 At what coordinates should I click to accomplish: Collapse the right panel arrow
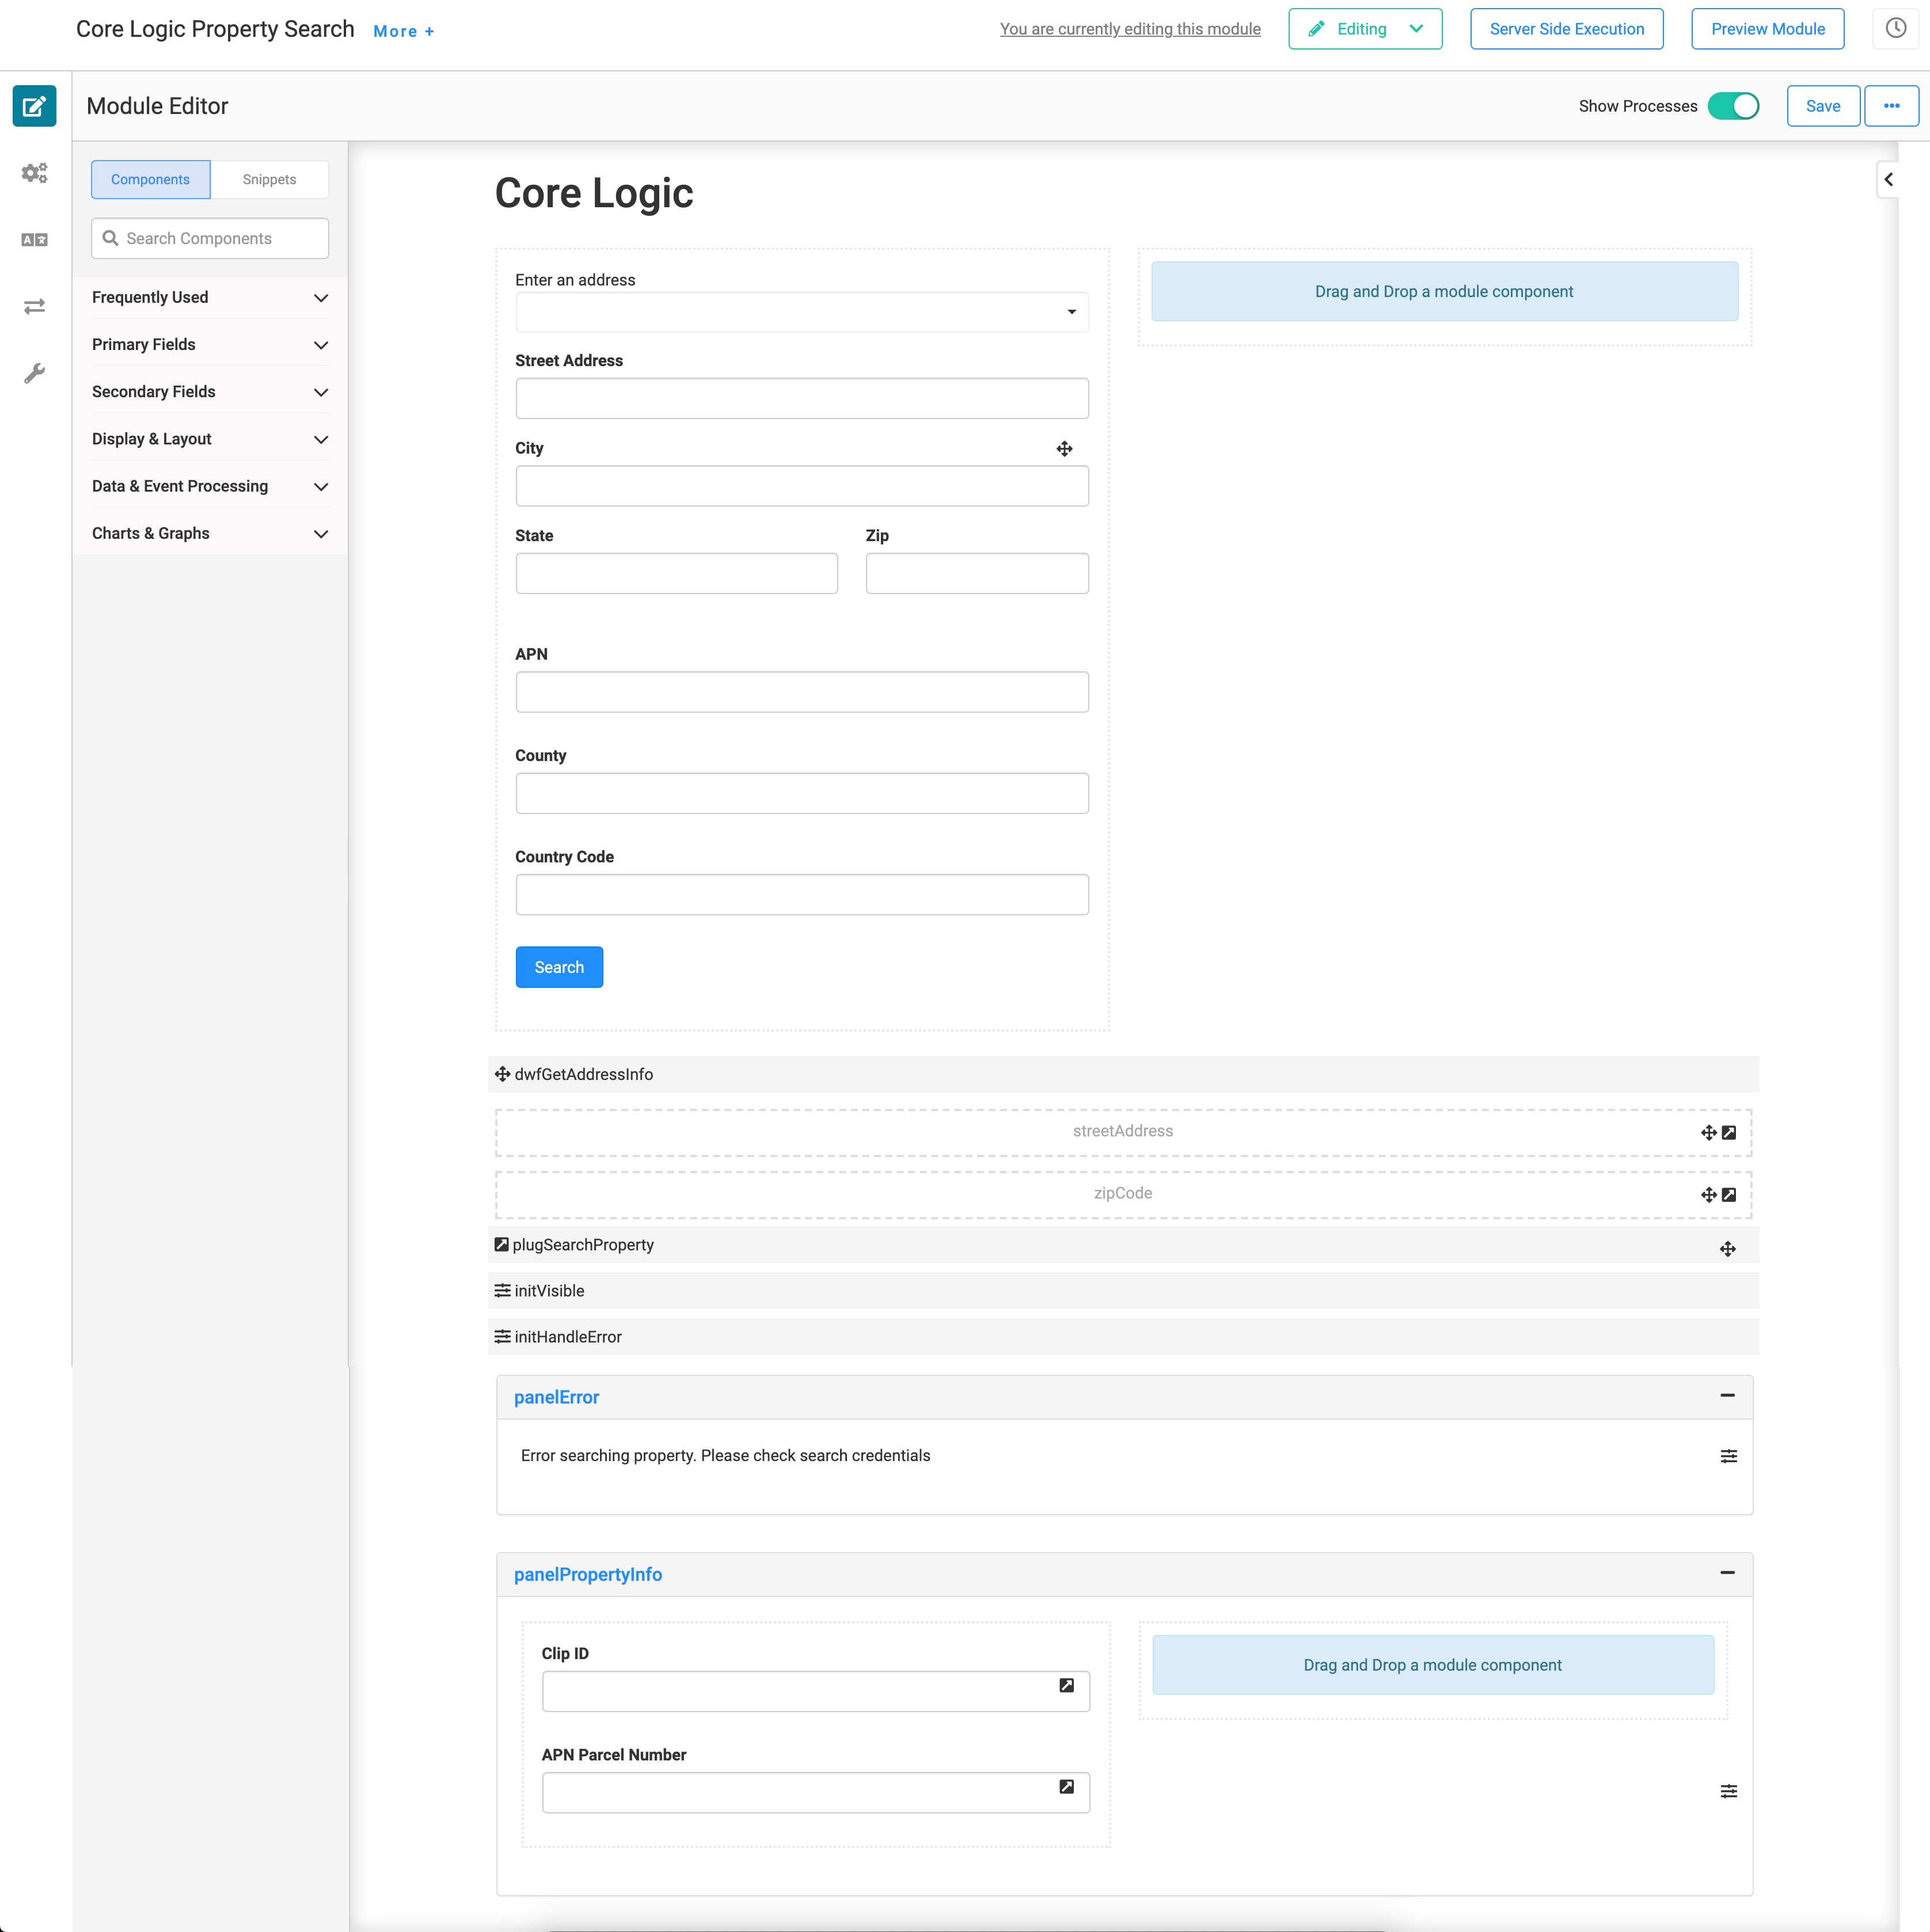click(1888, 180)
